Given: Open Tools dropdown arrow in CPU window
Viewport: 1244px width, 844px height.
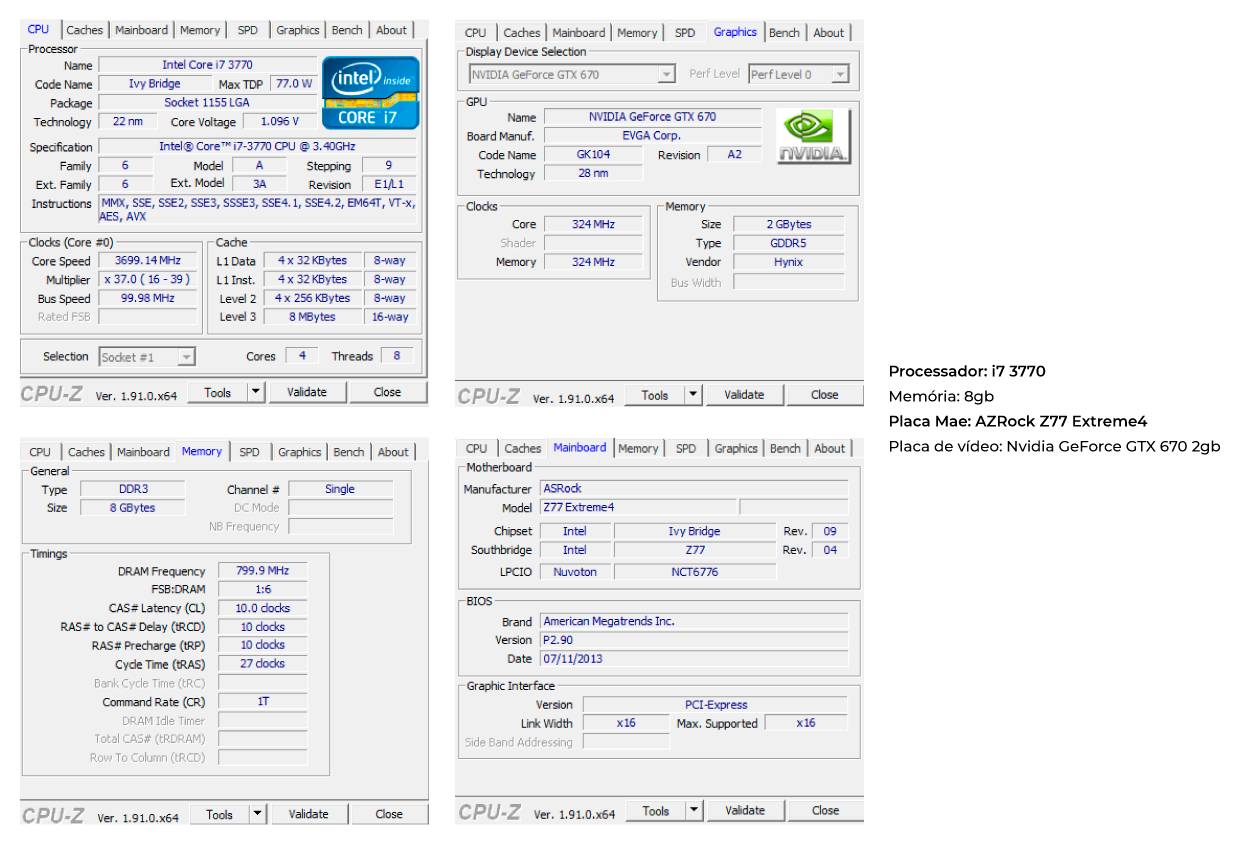Looking at the screenshot, I should pyautogui.click(x=256, y=392).
